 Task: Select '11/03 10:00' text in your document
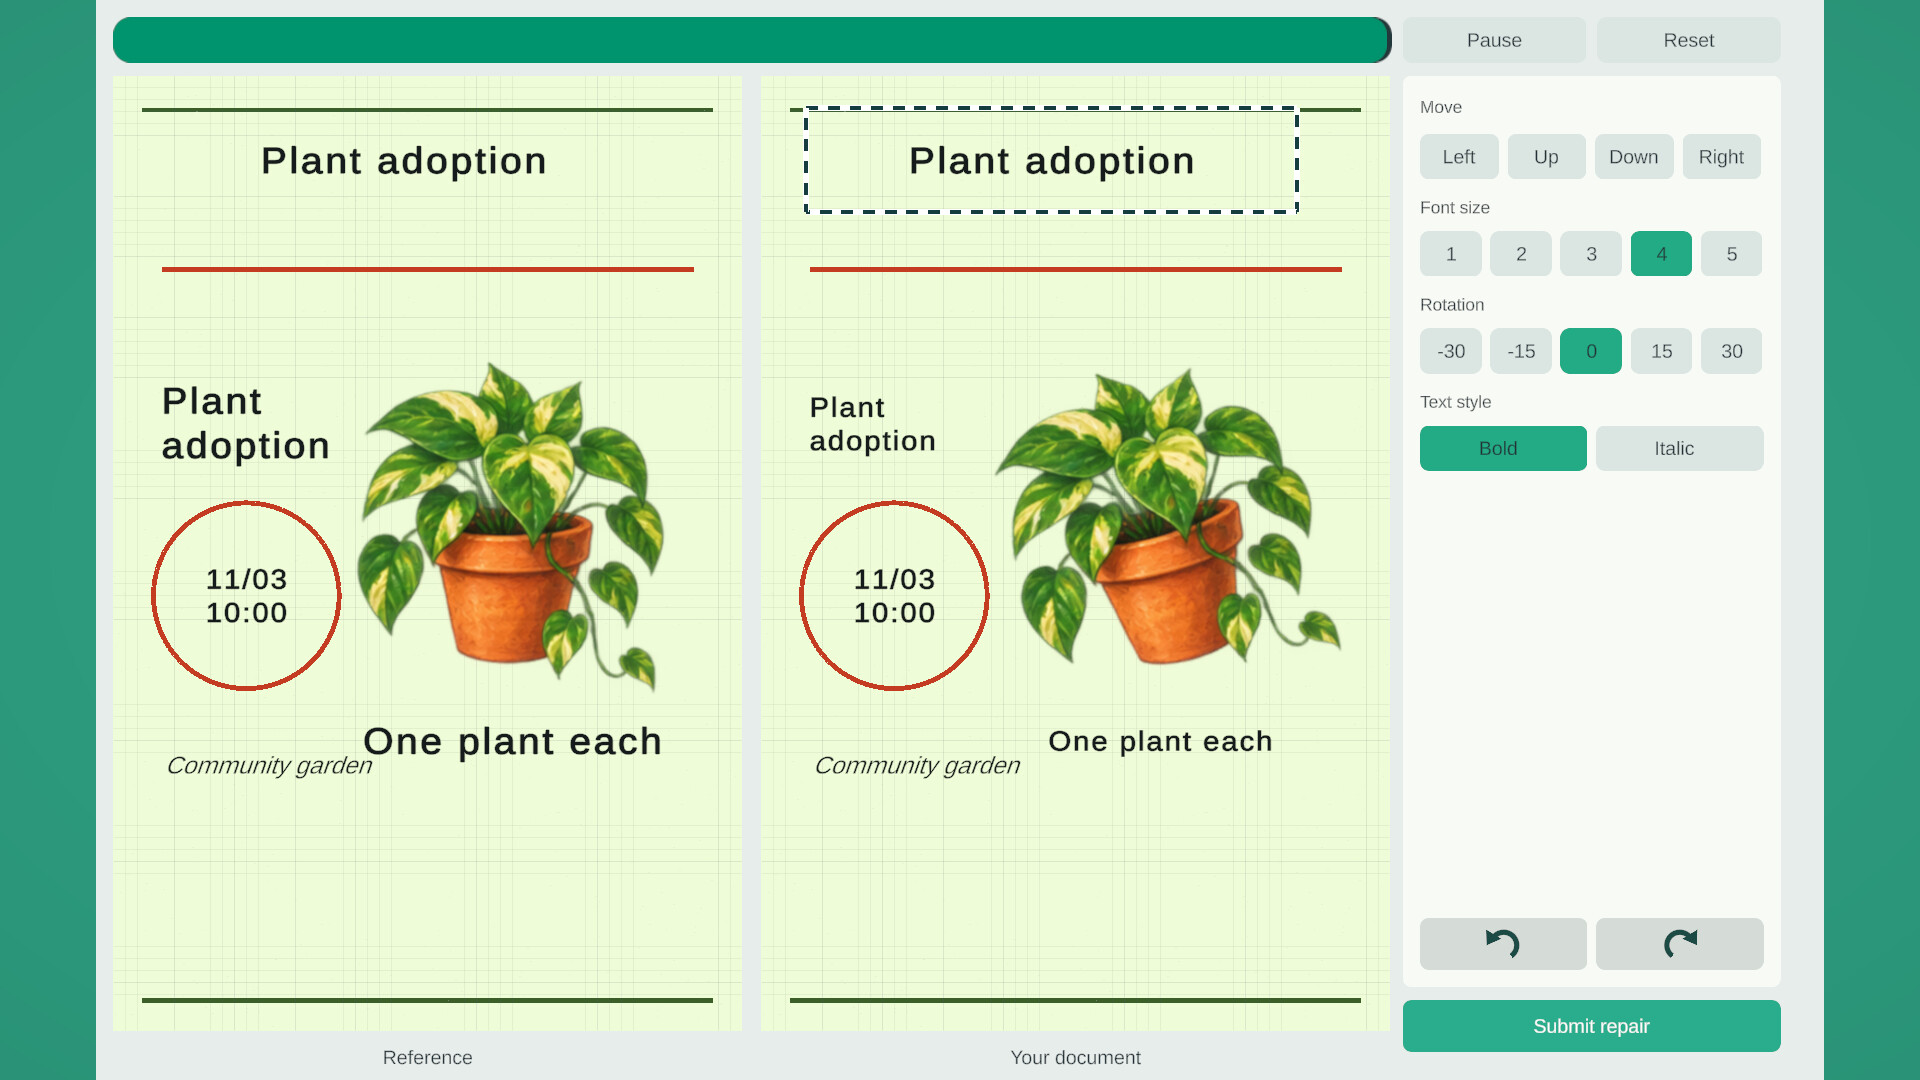[894, 596]
